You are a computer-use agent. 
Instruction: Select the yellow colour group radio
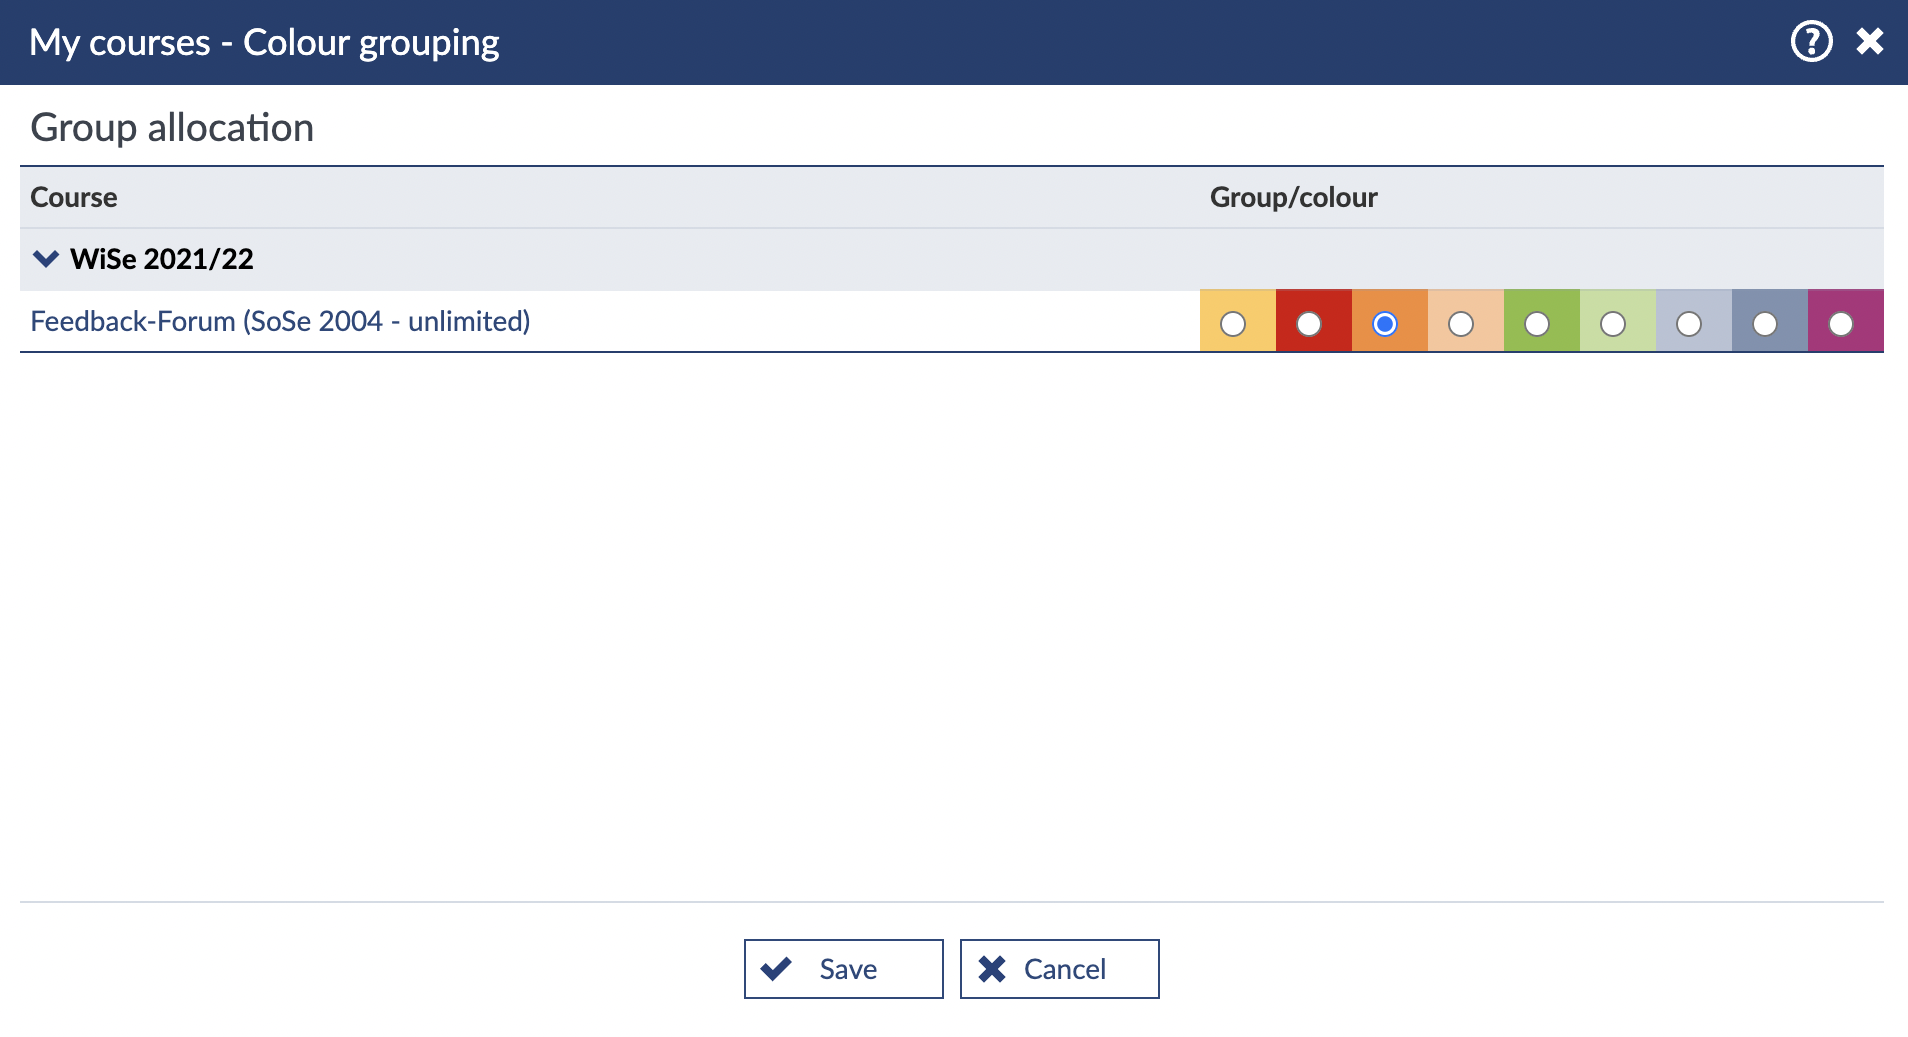point(1233,324)
